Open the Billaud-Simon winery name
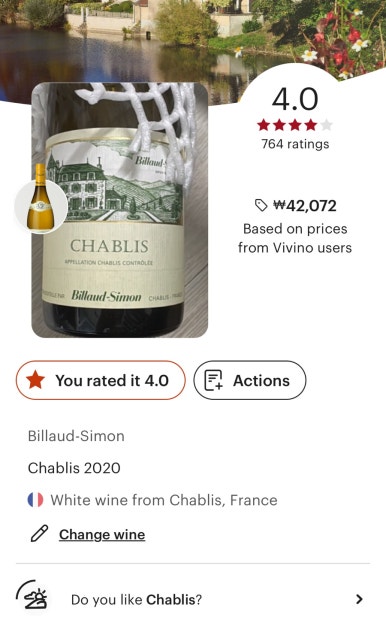This screenshot has height=626, width=386. click(76, 436)
